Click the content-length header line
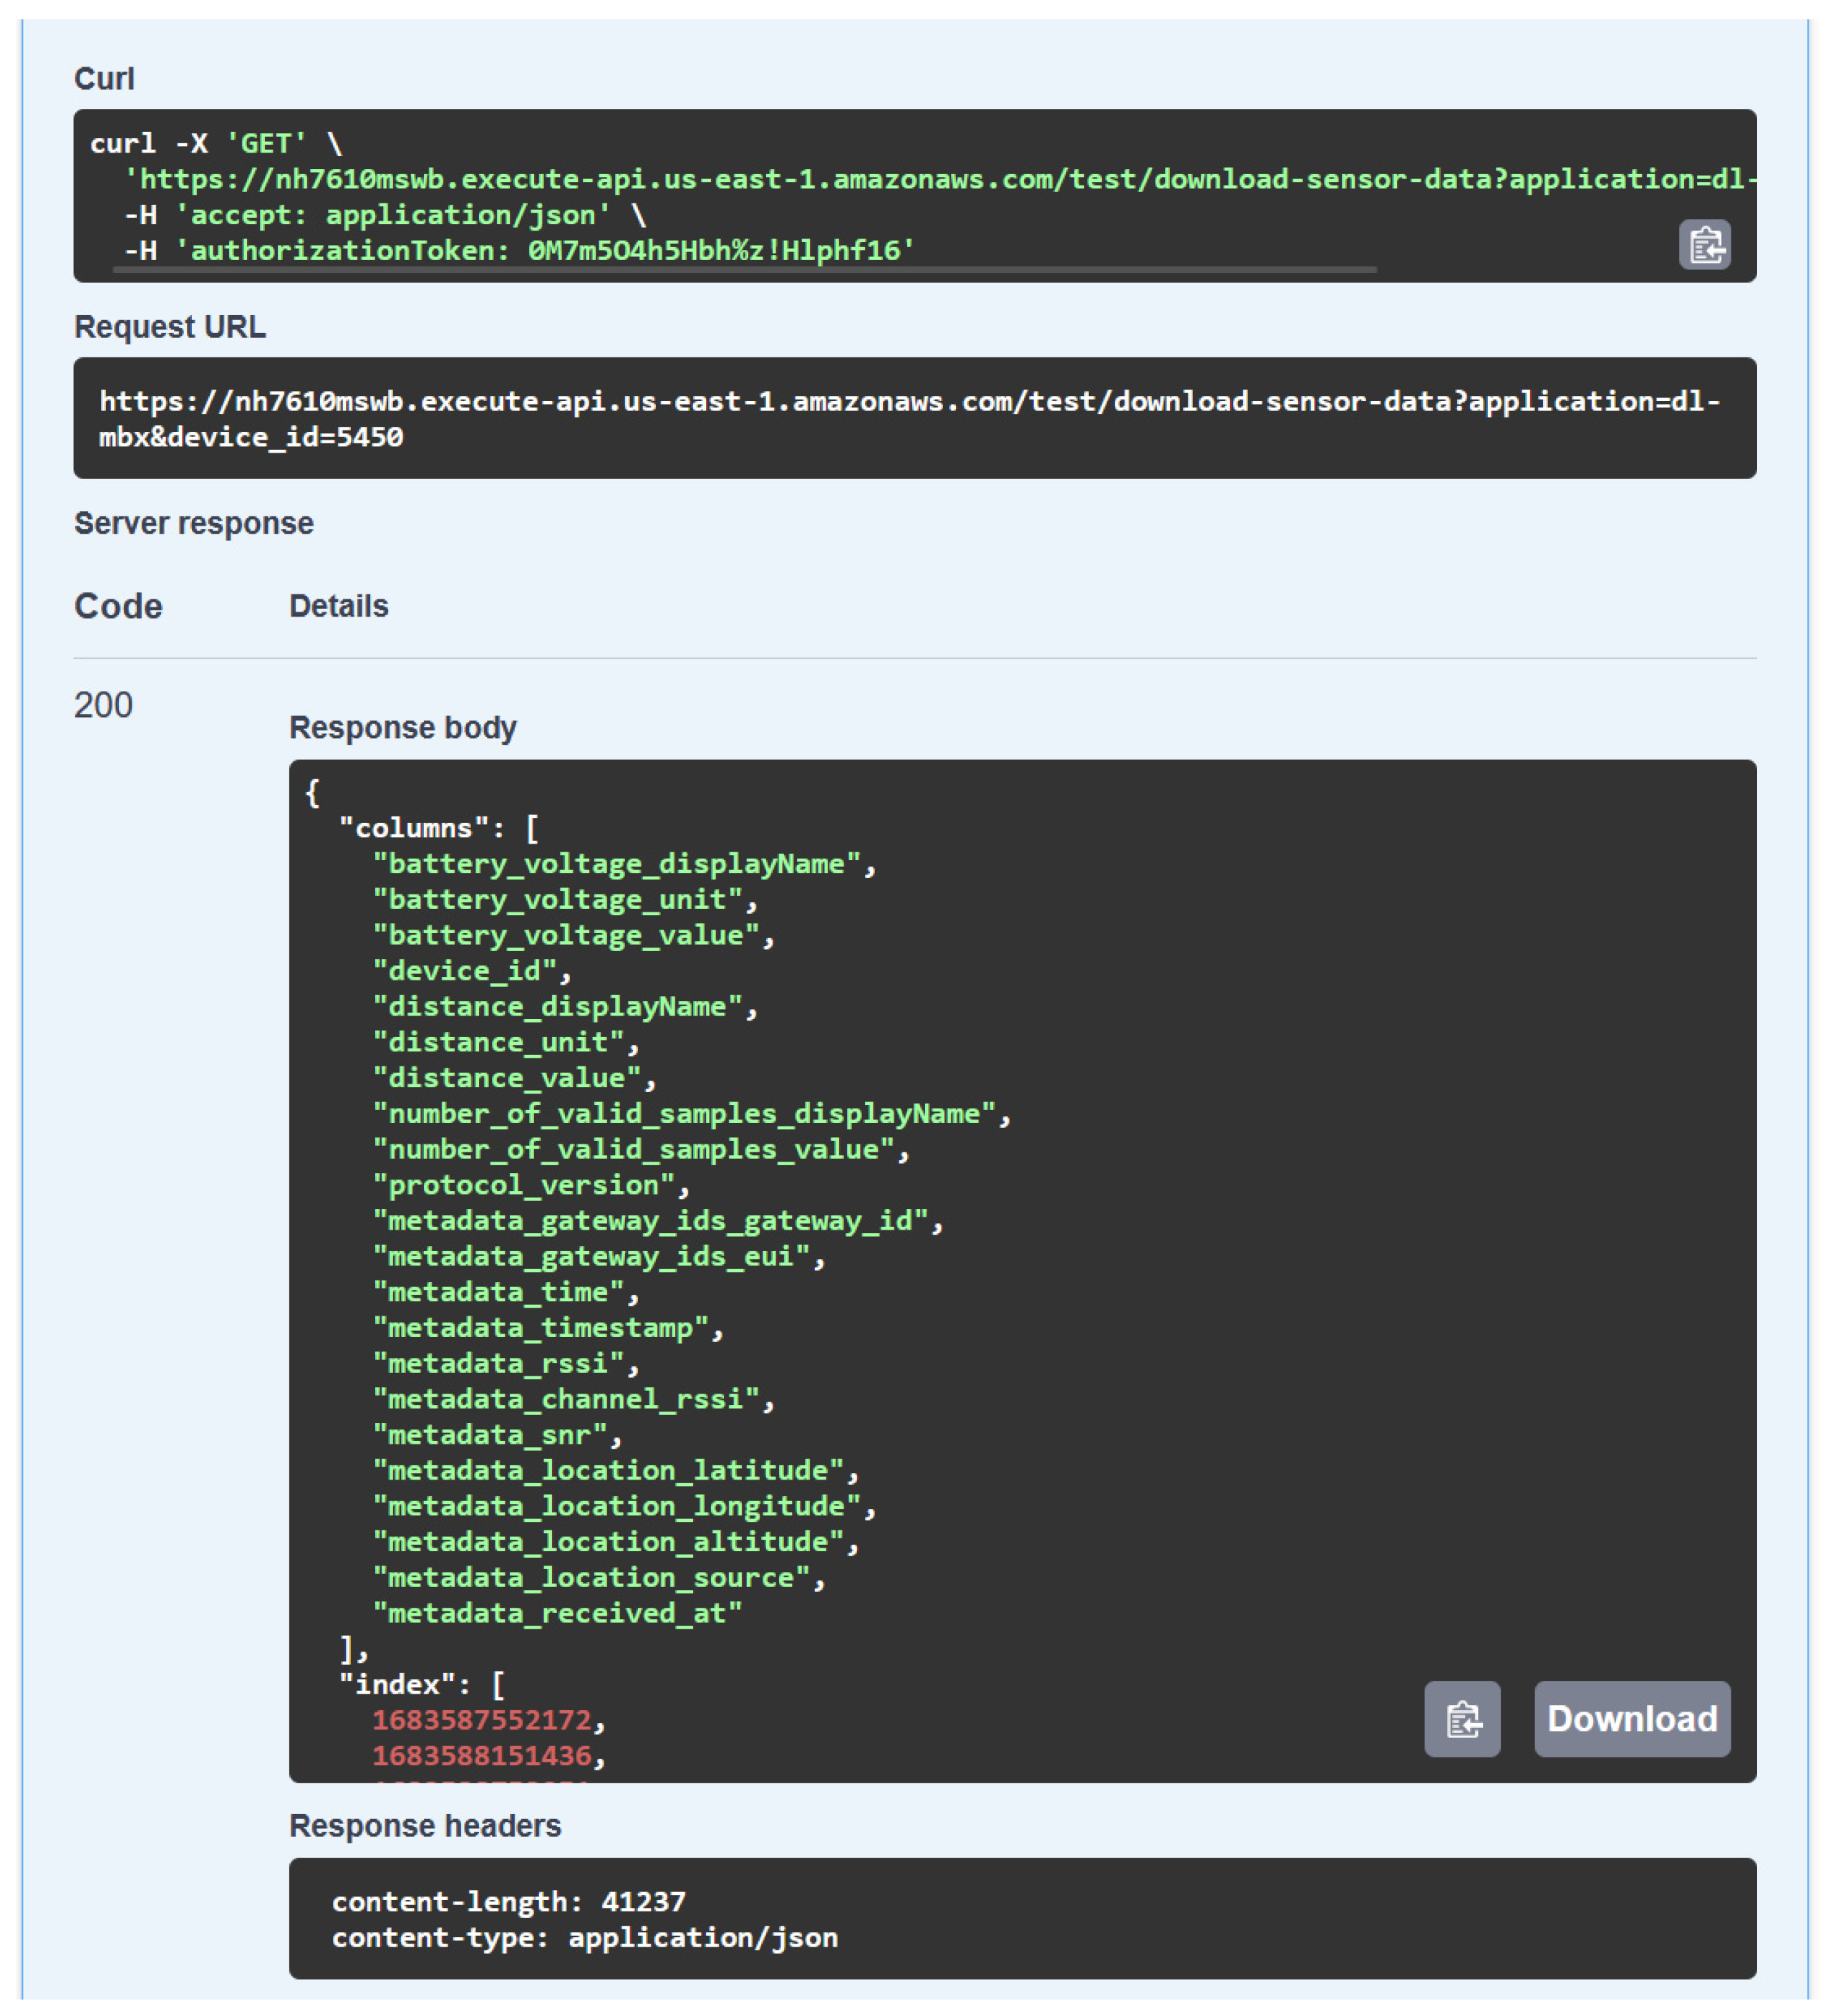The width and height of the screenshot is (1828, 2016). (x=508, y=1901)
